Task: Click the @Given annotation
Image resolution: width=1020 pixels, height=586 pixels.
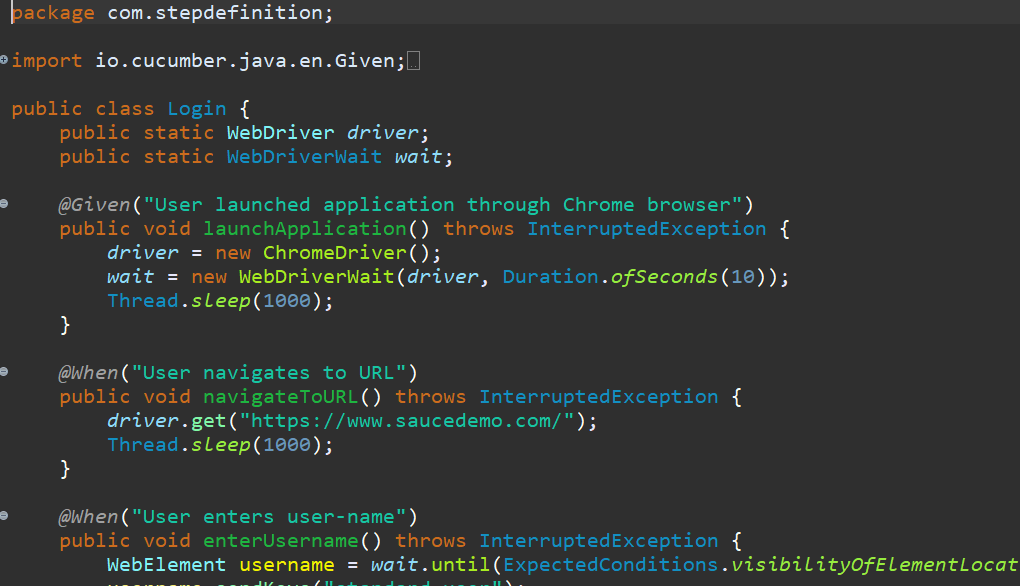Action: click(x=94, y=205)
